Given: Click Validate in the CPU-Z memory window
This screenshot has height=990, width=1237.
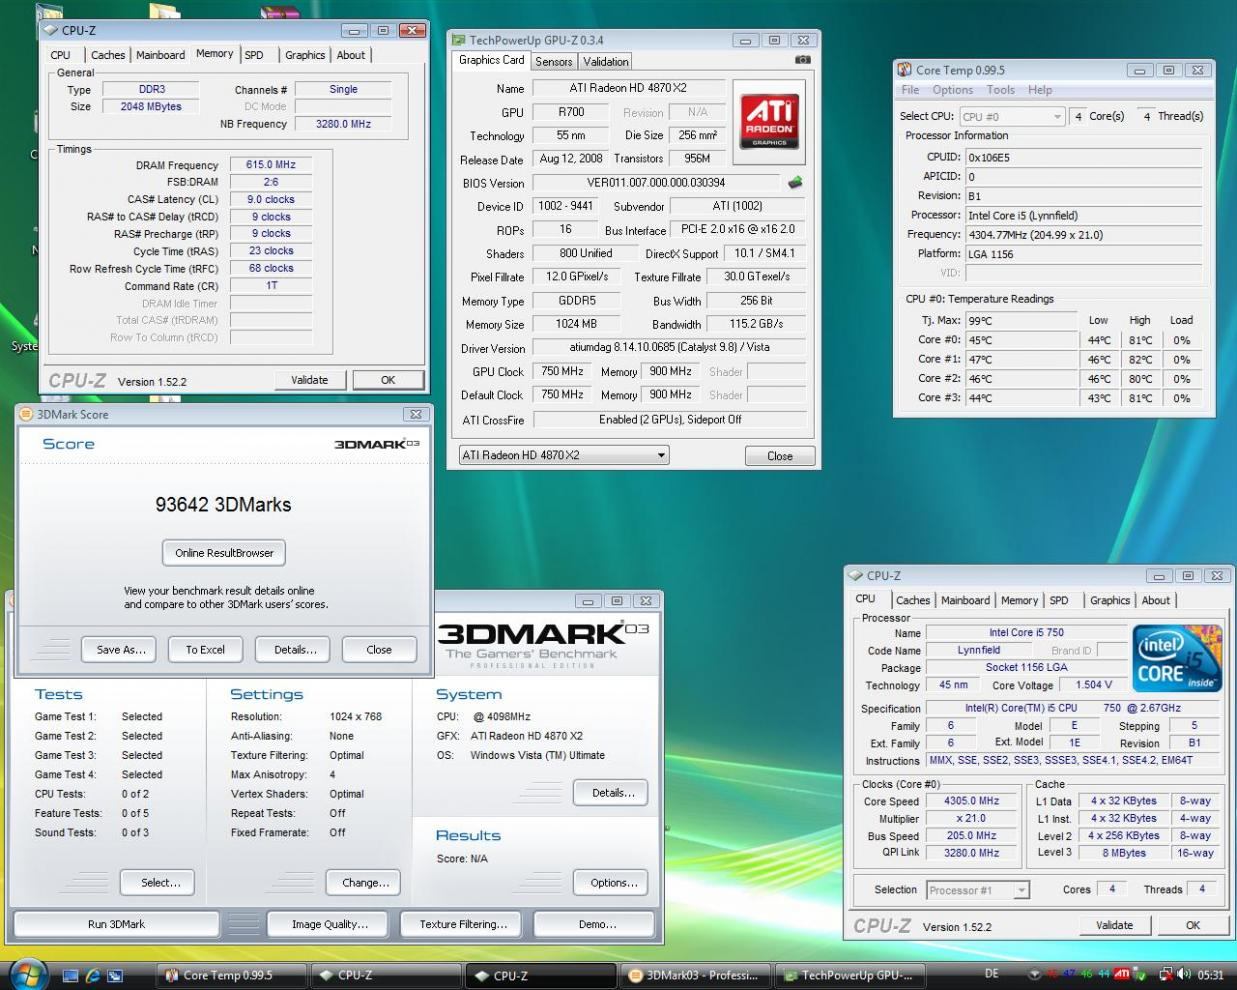Looking at the screenshot, I should (309, 380).
